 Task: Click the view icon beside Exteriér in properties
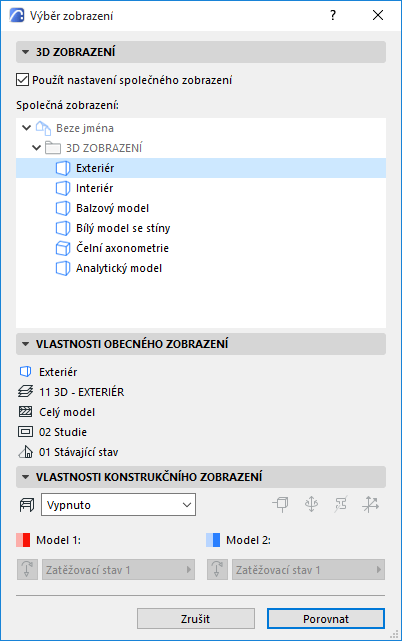tap(25, 372)
